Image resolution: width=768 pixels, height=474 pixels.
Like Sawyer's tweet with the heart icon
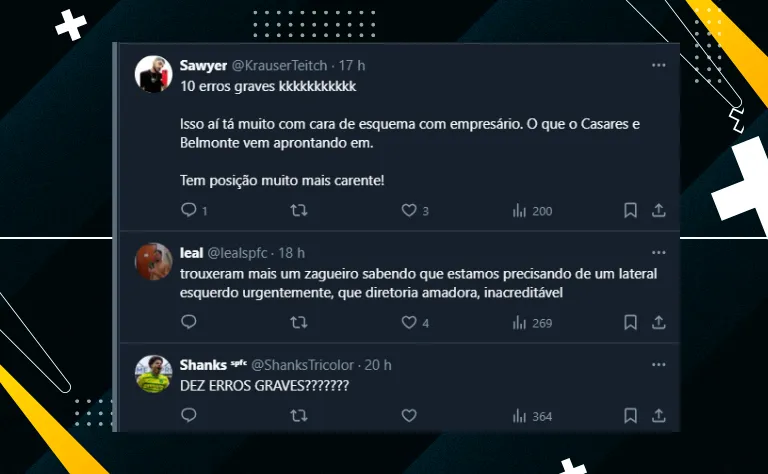coord(409,211)
